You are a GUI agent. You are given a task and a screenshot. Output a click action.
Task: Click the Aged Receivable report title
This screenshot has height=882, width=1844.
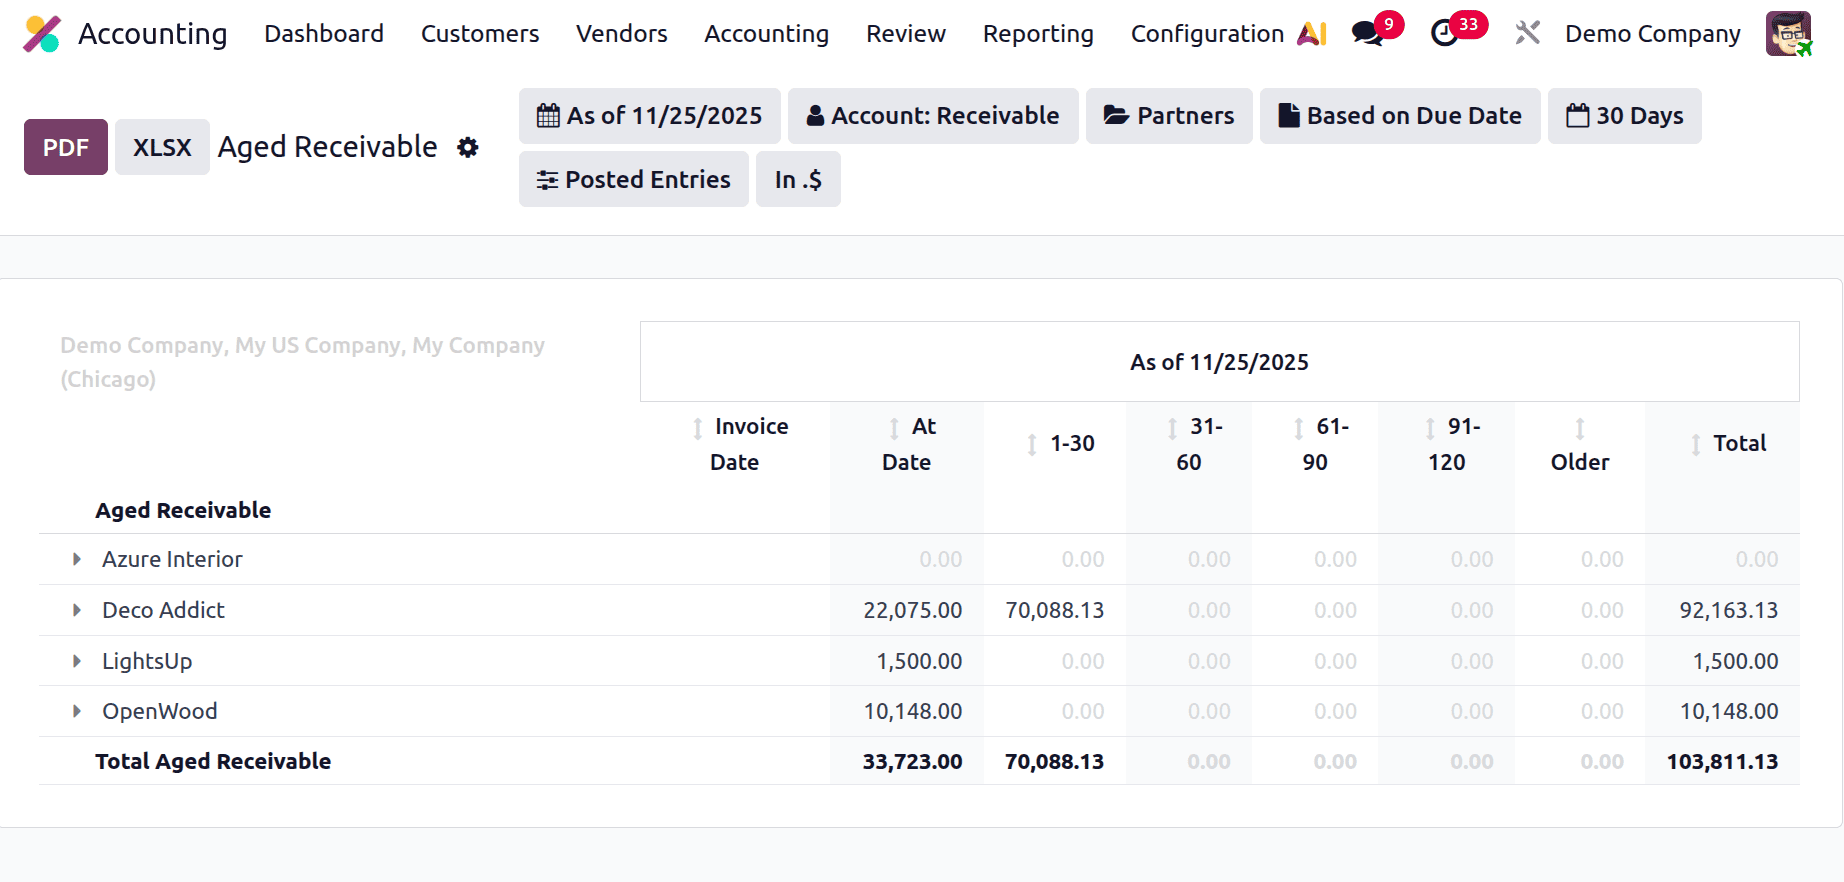(x=327, y=147)
